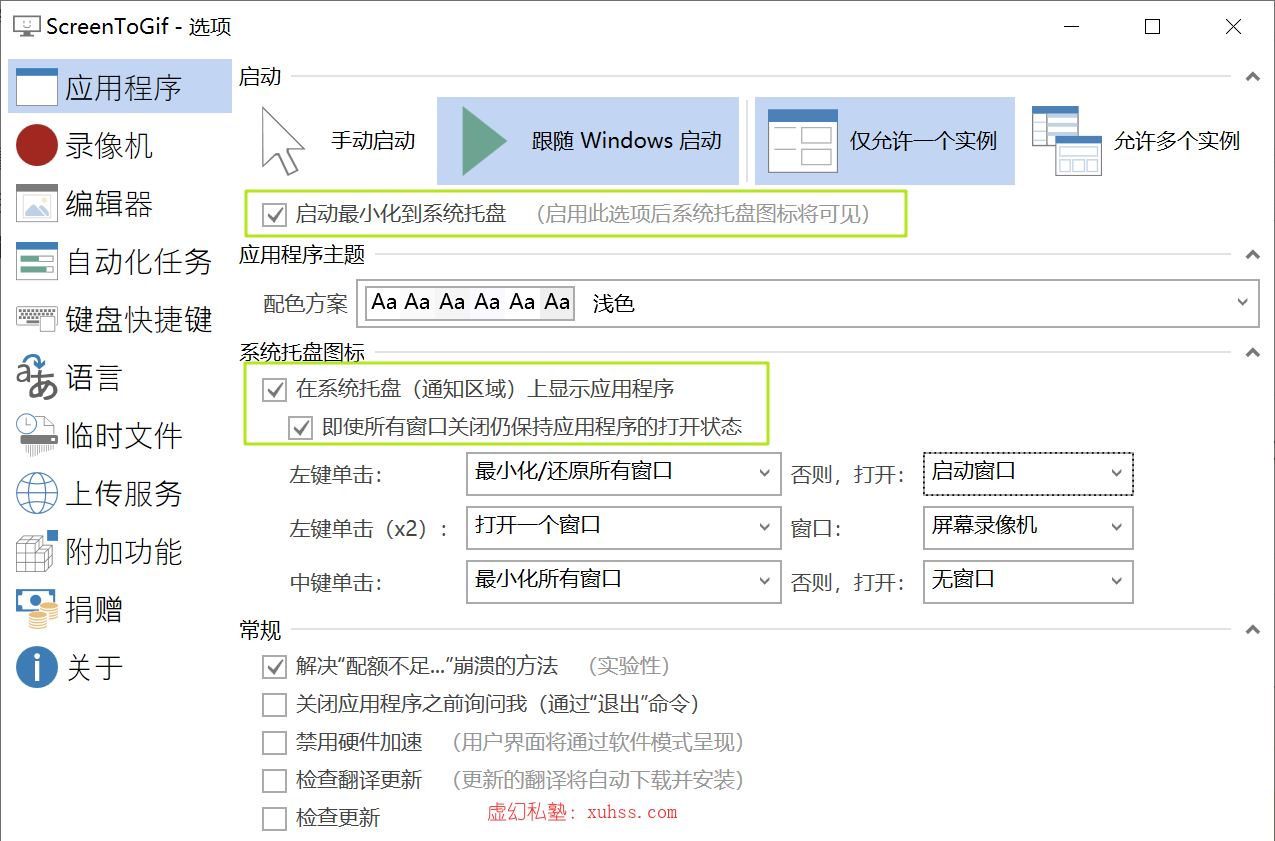Open the 附加功能 tab
Image resolution: width=1275 pixels, height=841 pixels.
[x=120, y=551]
